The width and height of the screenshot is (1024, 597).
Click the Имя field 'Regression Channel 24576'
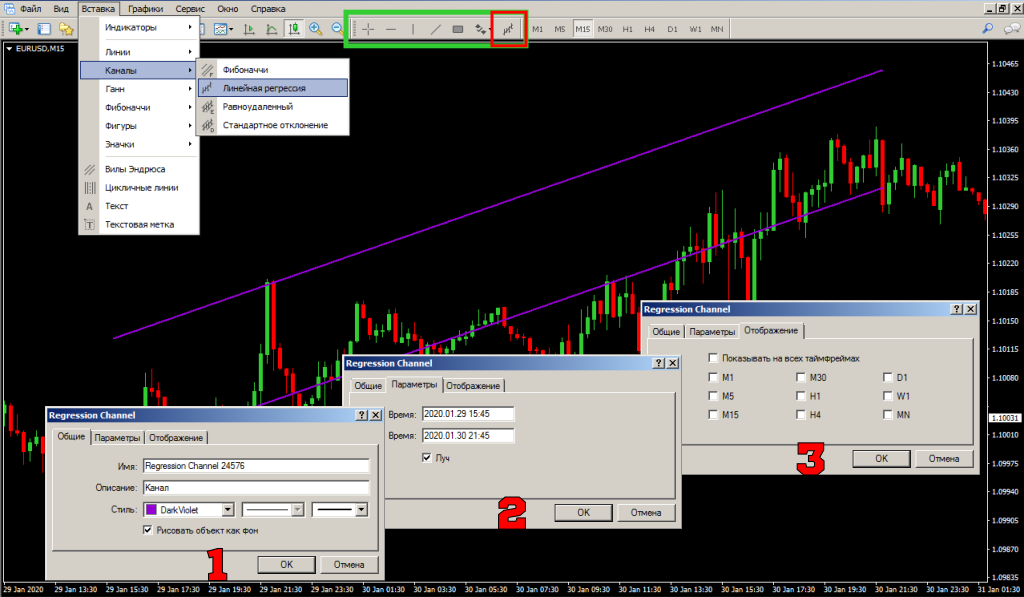[x=256, y=466]
